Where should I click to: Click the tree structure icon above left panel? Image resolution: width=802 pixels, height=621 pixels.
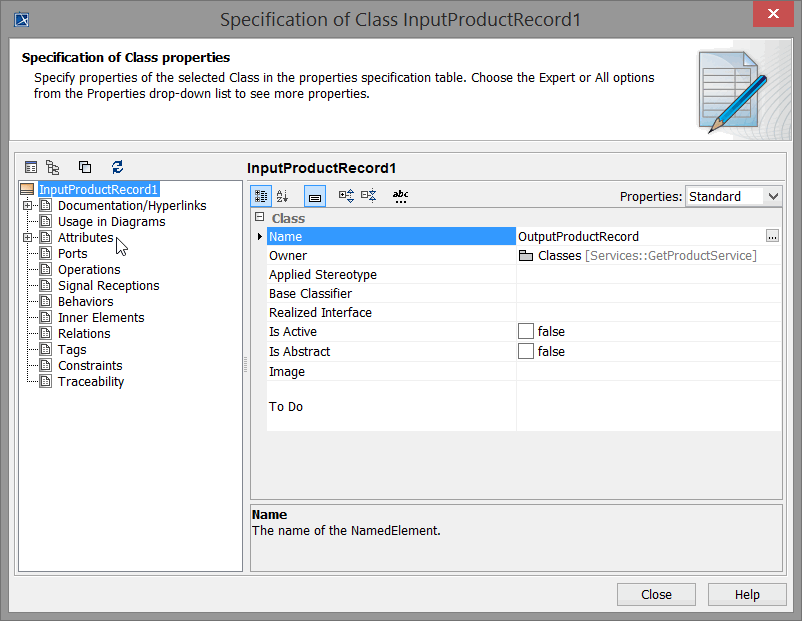point(53,167)
